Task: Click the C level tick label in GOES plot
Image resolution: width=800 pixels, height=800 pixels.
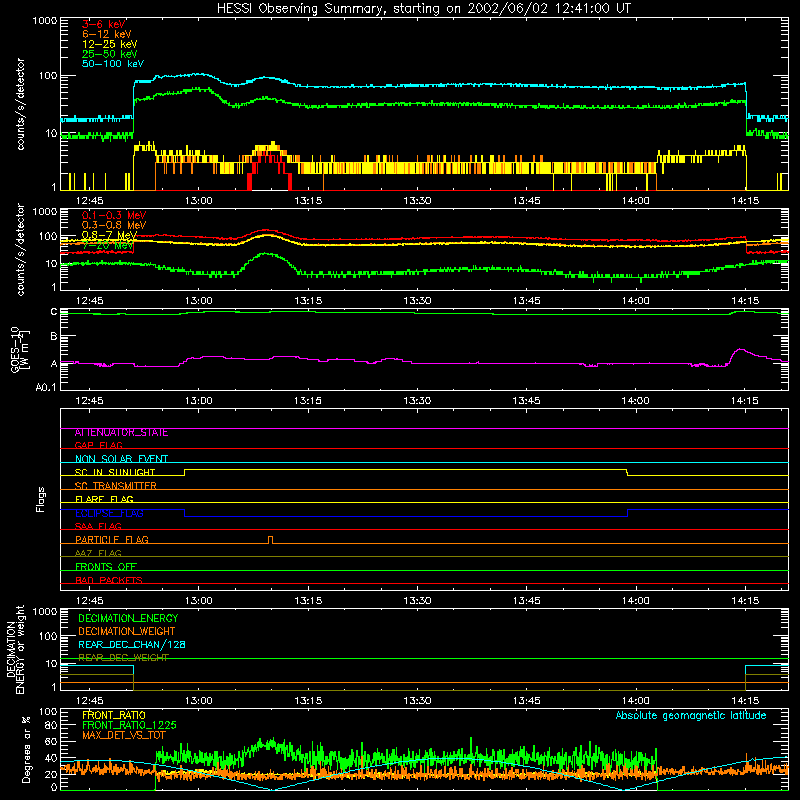Action: click(54, 312)
